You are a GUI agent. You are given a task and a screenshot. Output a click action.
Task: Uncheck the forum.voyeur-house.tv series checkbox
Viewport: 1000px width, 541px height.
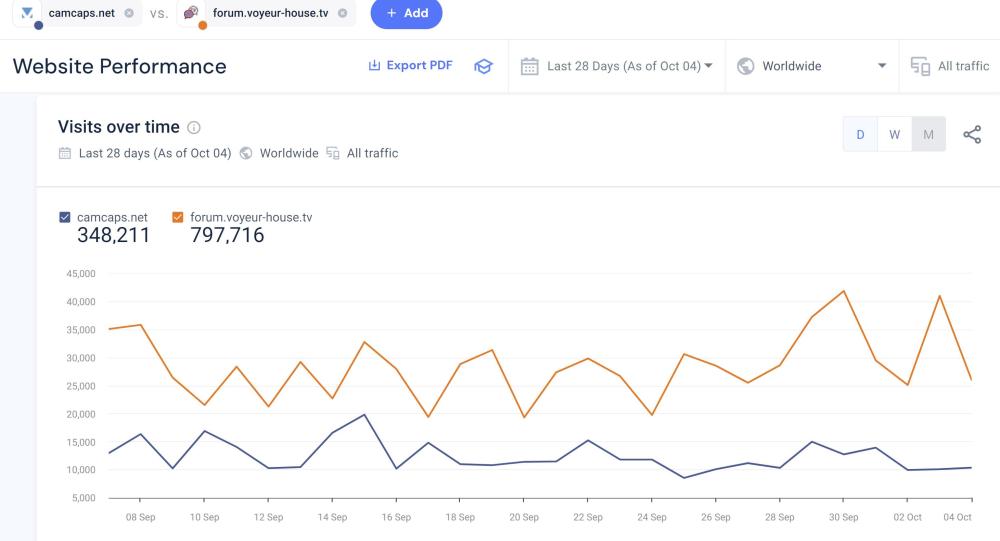[x=178, y=216]
